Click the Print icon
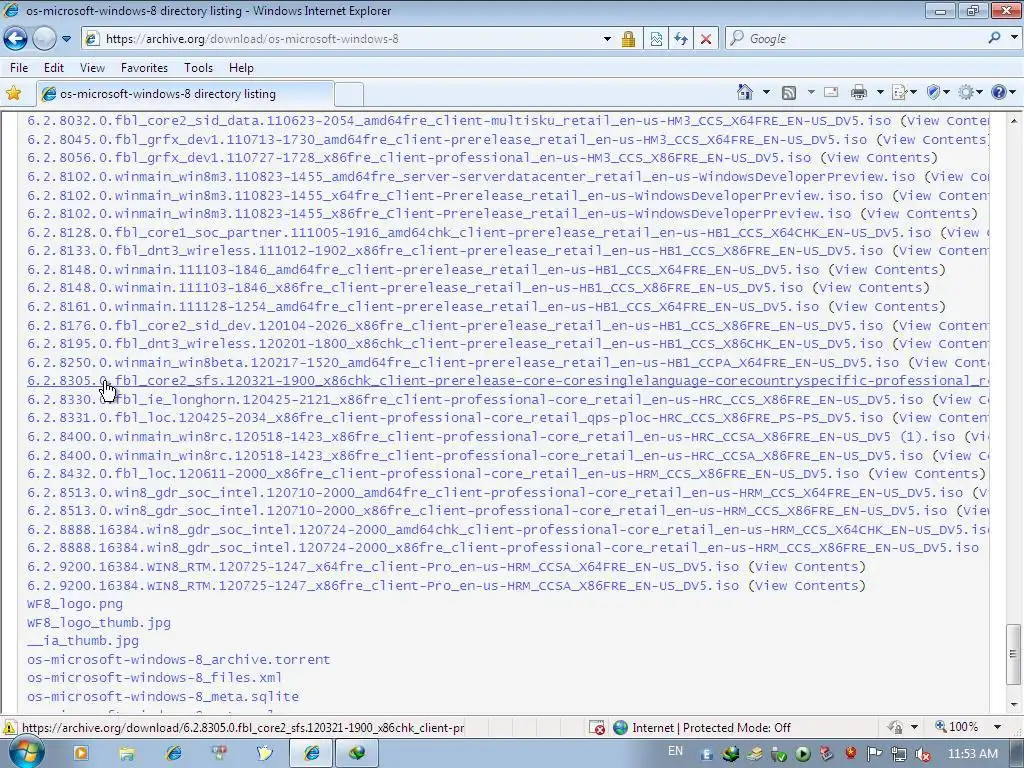 [859, 93]
